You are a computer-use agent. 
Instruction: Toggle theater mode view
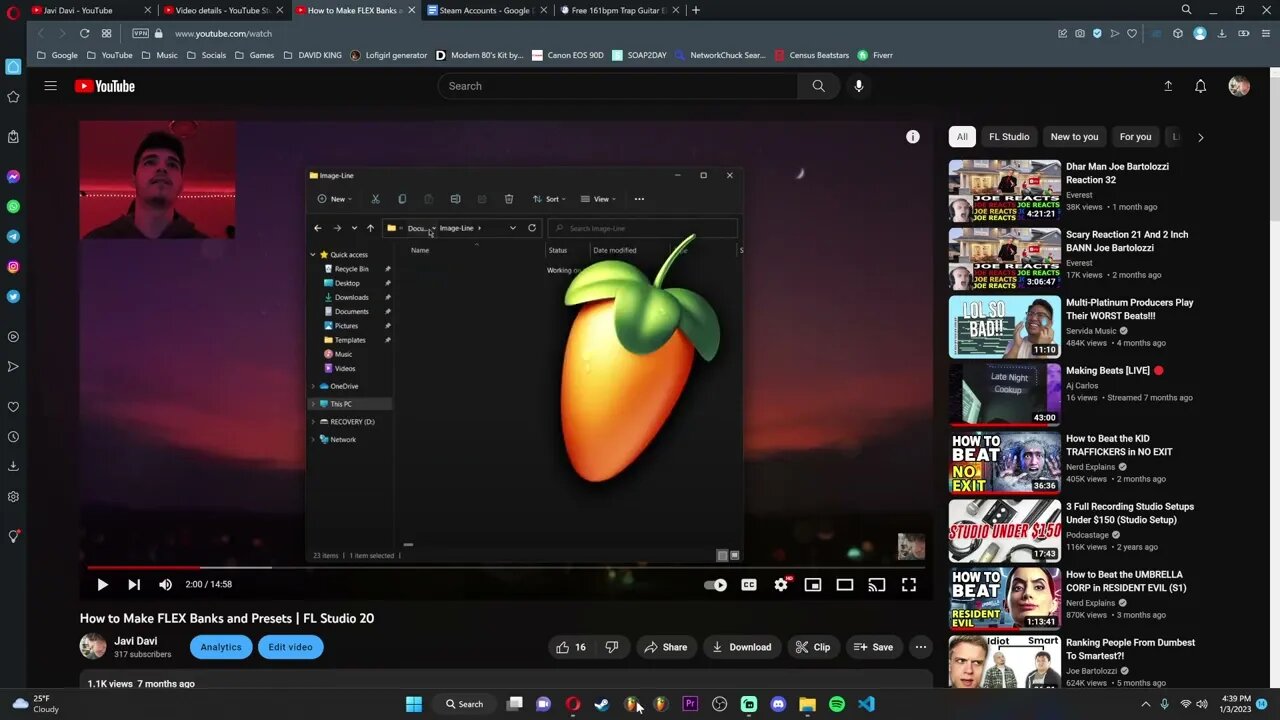click(845, 585)
